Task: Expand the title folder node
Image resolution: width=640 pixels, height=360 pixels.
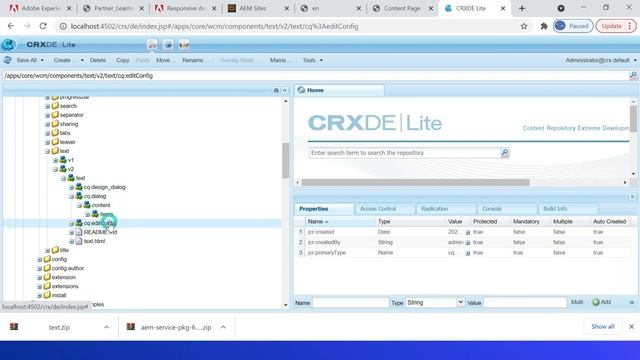Action: pyautogui.click(x=47, y=250)
